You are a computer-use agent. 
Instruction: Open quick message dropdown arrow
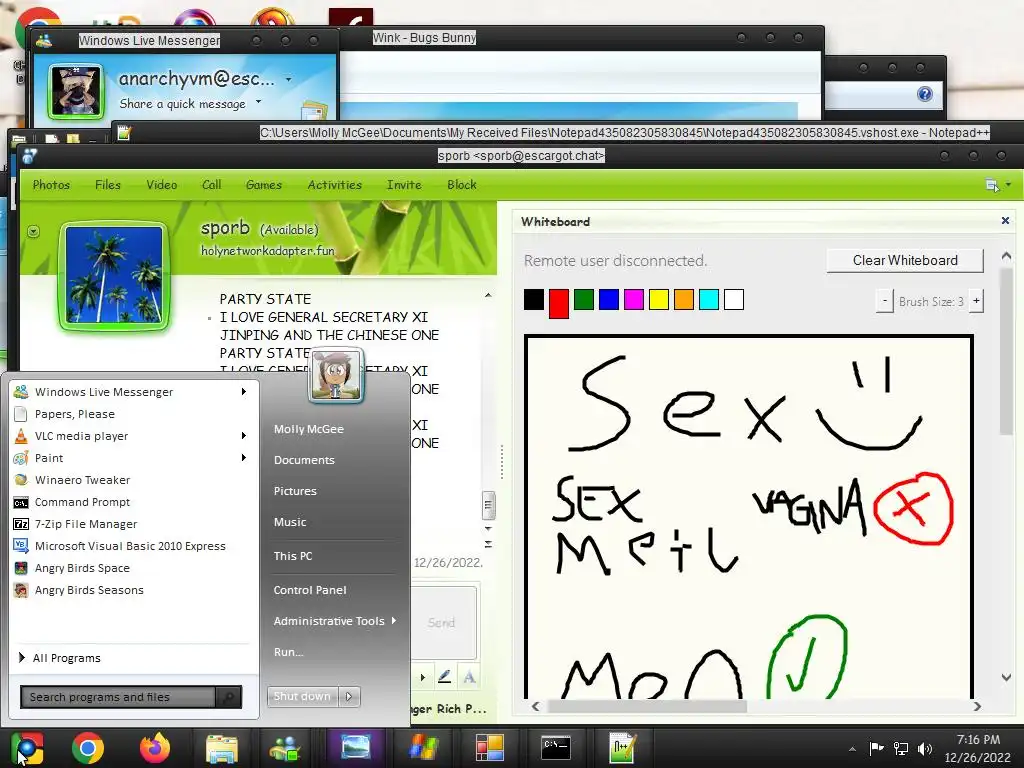[259, 102]
